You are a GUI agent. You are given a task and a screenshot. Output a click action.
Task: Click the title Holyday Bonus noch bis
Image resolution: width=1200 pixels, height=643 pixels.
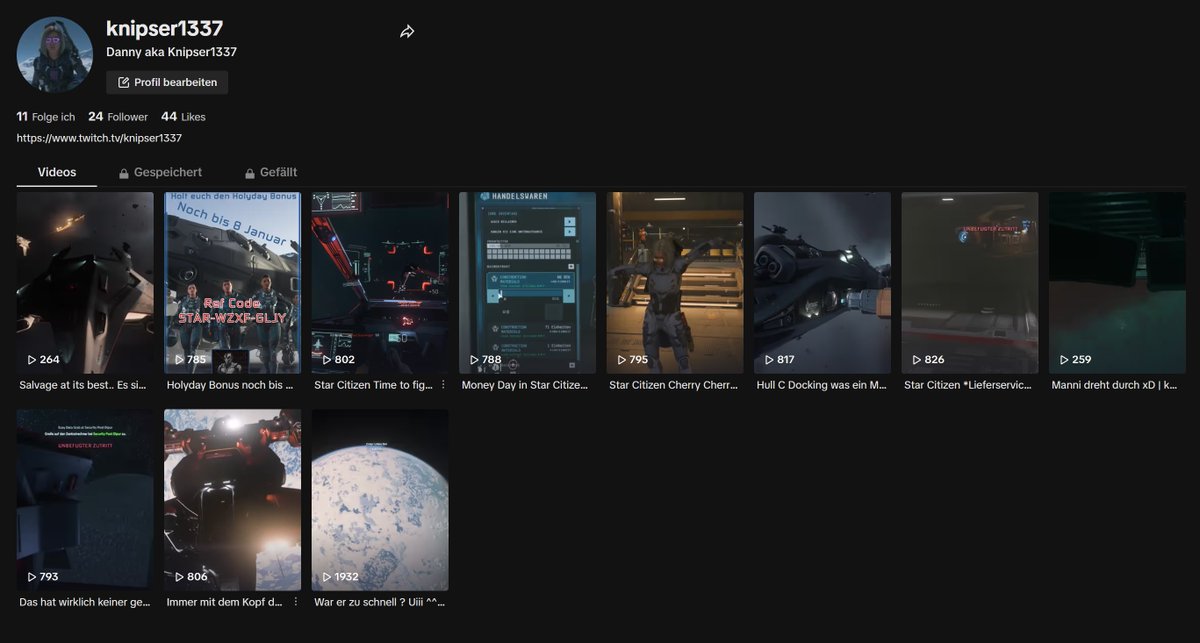(229, 385)
